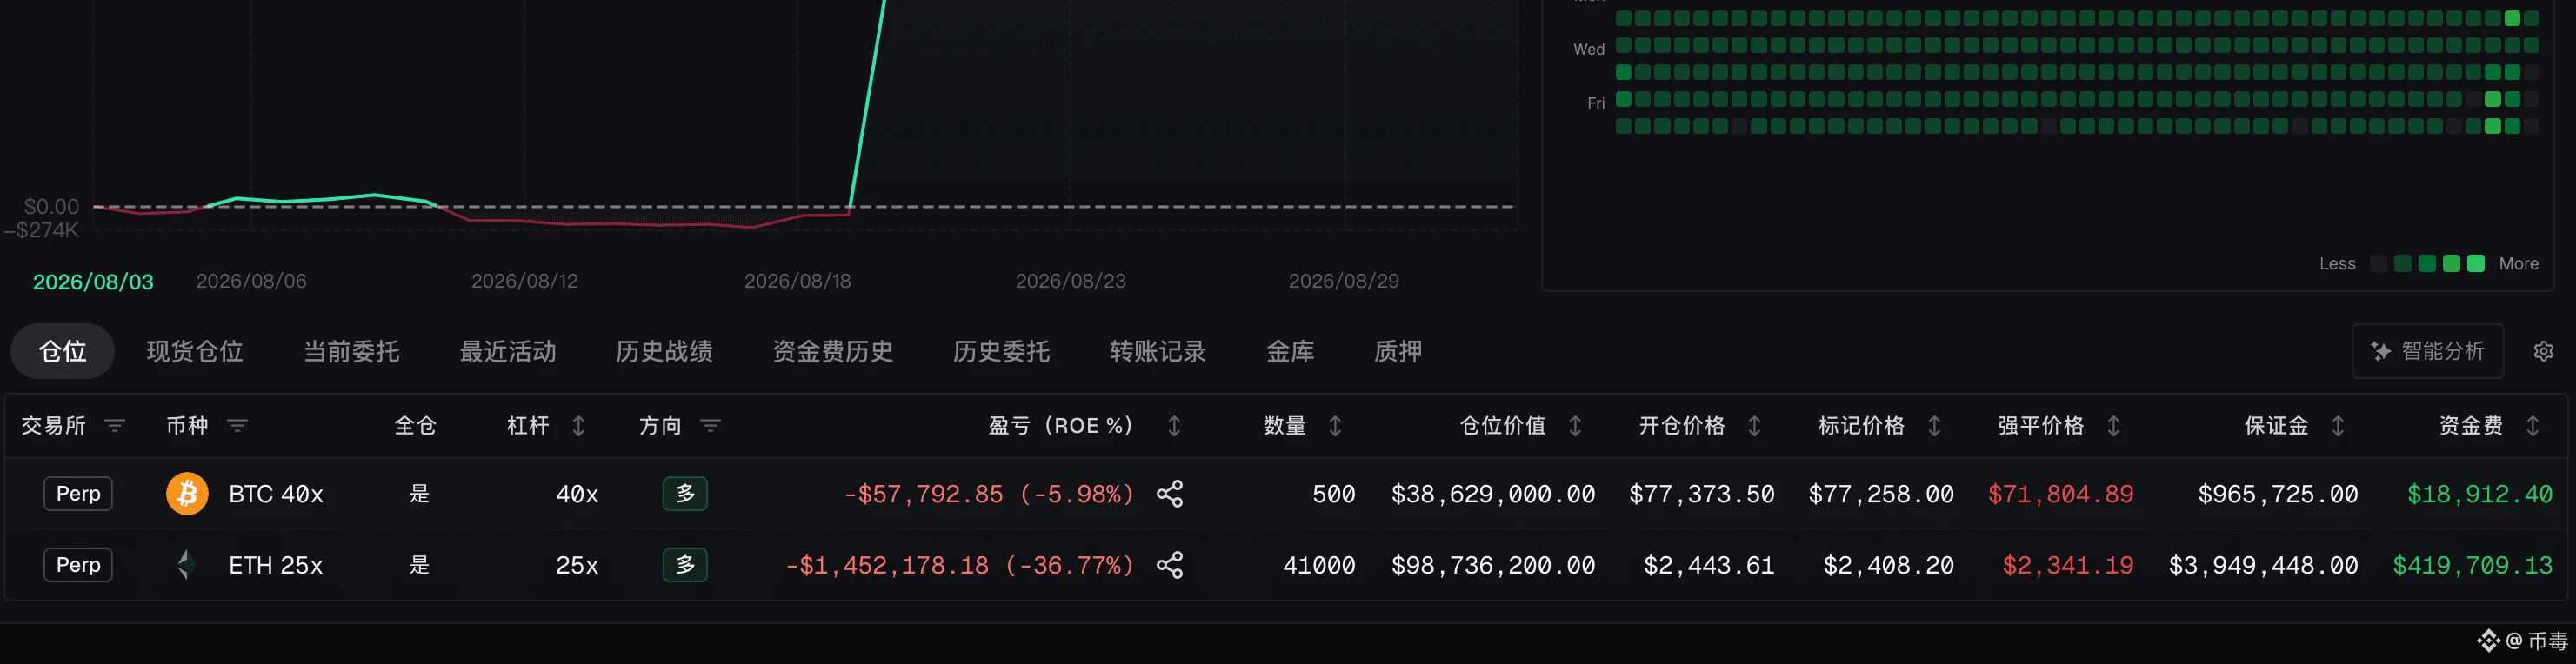Open the coin (币种) filter icon

(x=237, y=426)
